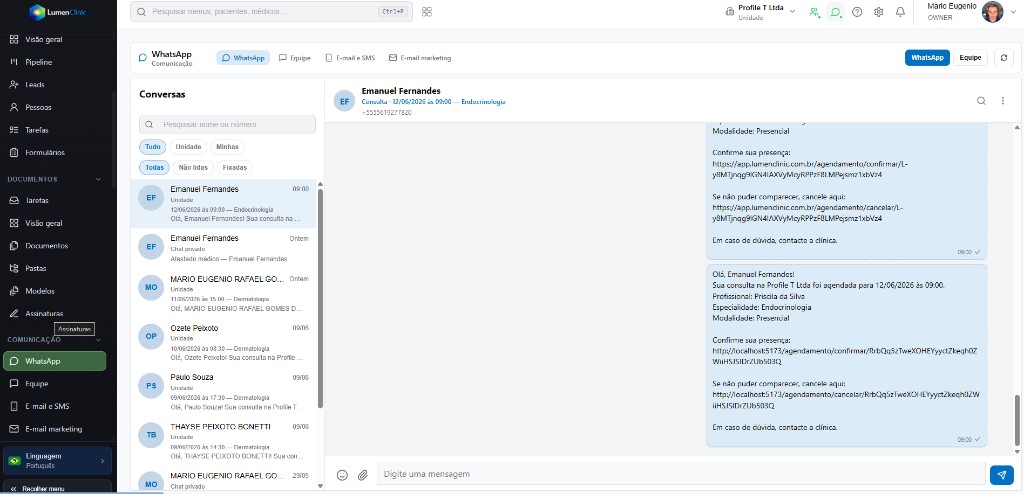This screenshot has height=494, width=1024.
Task: Switch to the Equipe tab
Action: click(x=295, y=58)
